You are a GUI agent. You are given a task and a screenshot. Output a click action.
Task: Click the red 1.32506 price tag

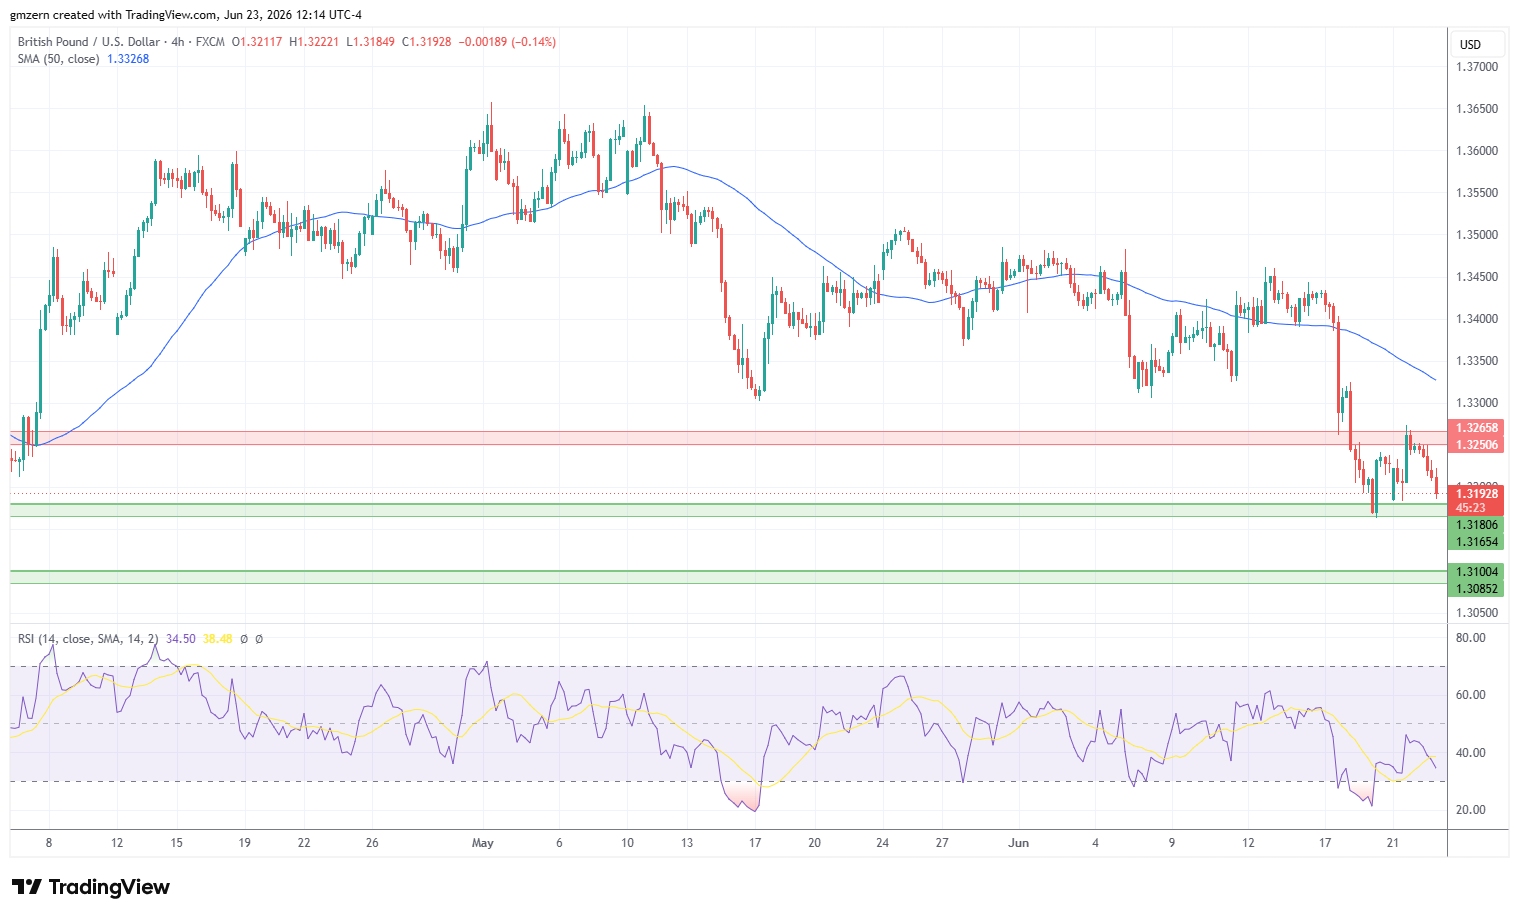point(1476,445)
